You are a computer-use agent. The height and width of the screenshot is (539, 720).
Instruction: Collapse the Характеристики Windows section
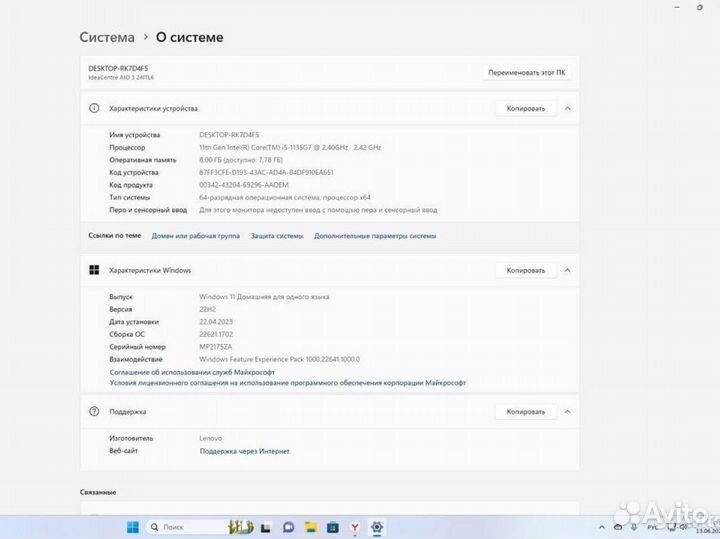(x=568, y=270)
